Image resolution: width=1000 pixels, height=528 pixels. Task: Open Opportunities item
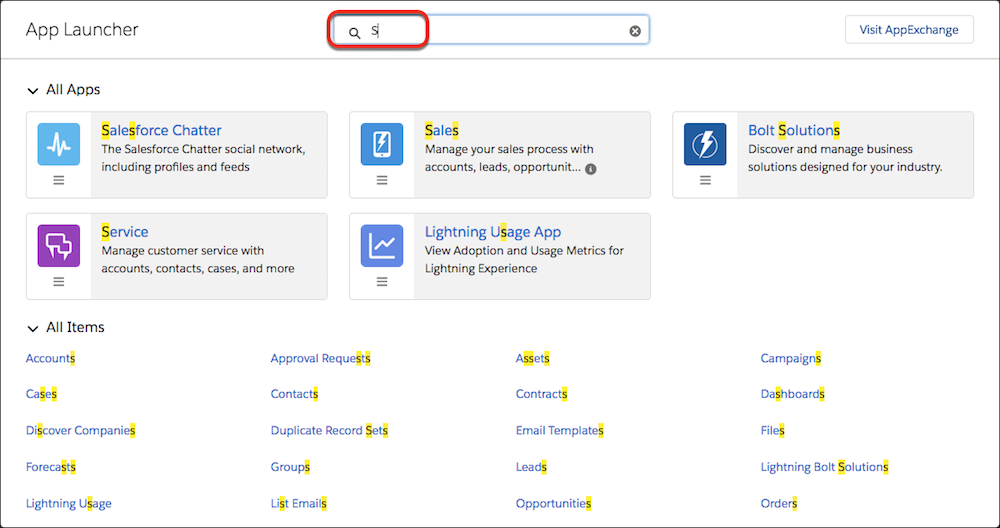click(554, 503)
